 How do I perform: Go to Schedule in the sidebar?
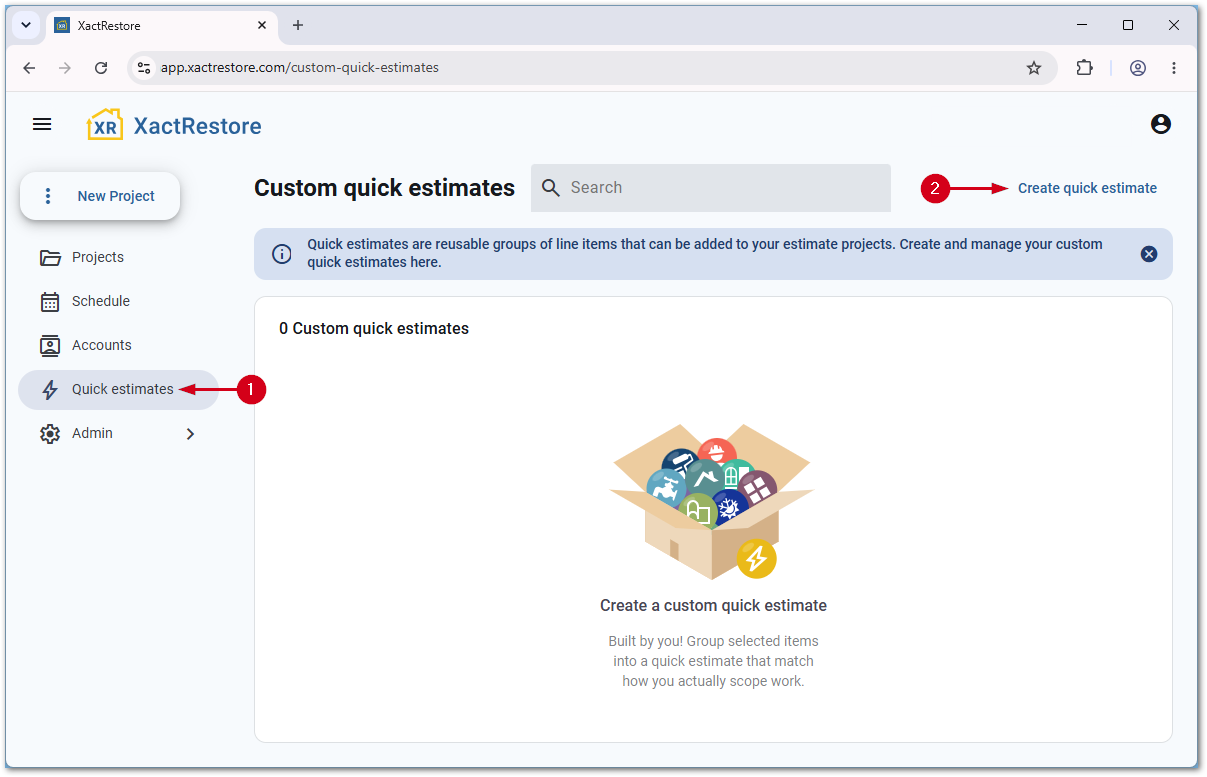point(118,301)
